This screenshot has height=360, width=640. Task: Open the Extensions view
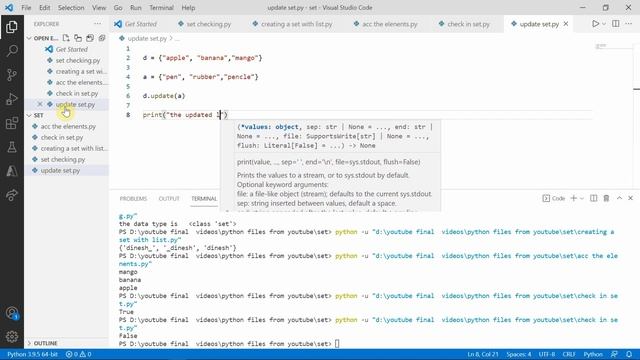[12, 123]
